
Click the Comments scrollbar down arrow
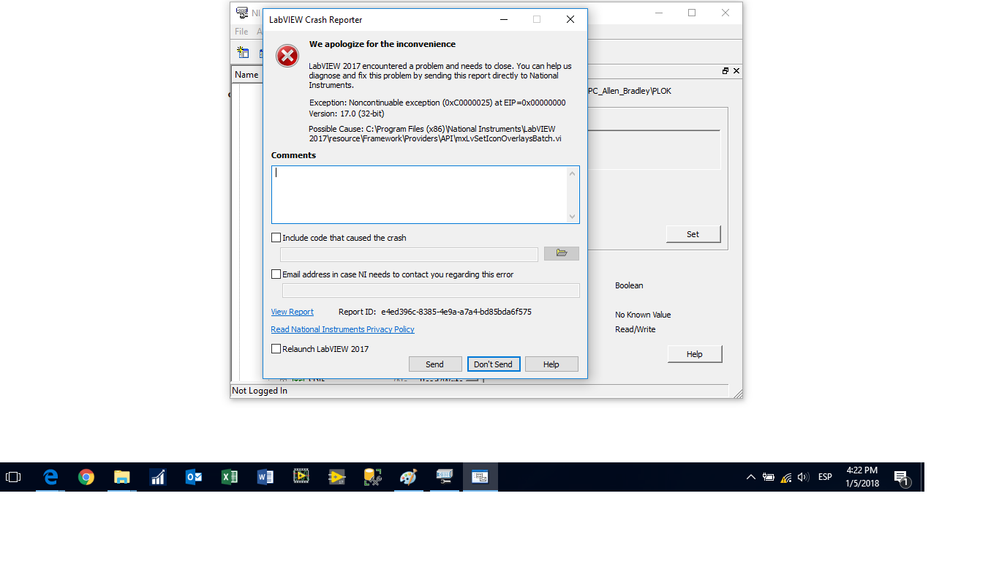tap(572, 217)
